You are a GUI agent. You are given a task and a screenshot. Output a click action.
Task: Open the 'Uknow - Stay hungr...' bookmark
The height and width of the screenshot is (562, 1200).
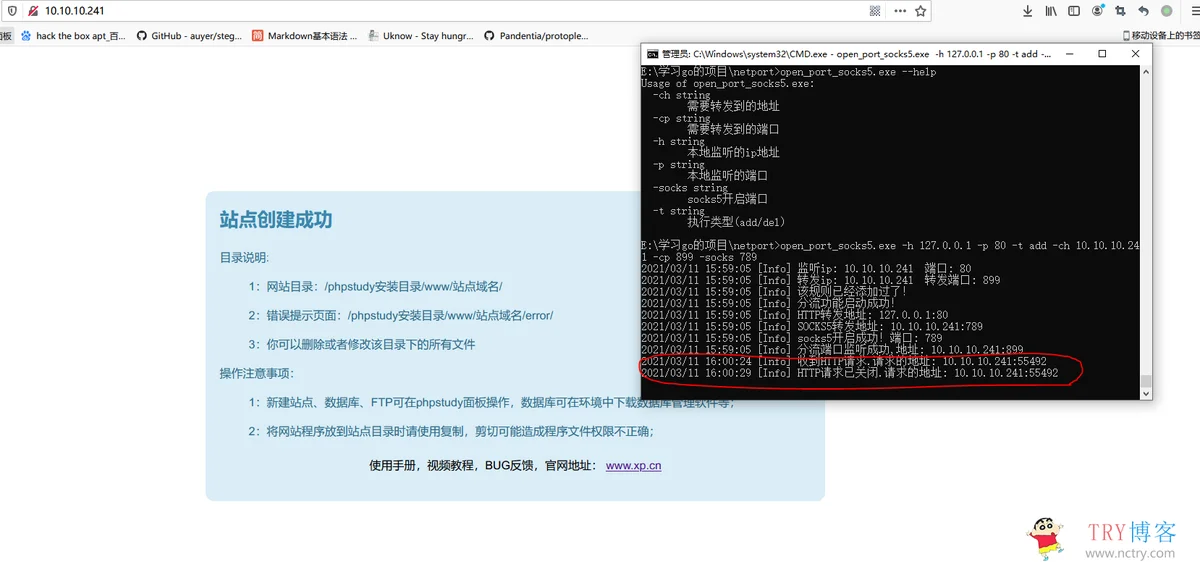tap(421, 35)
